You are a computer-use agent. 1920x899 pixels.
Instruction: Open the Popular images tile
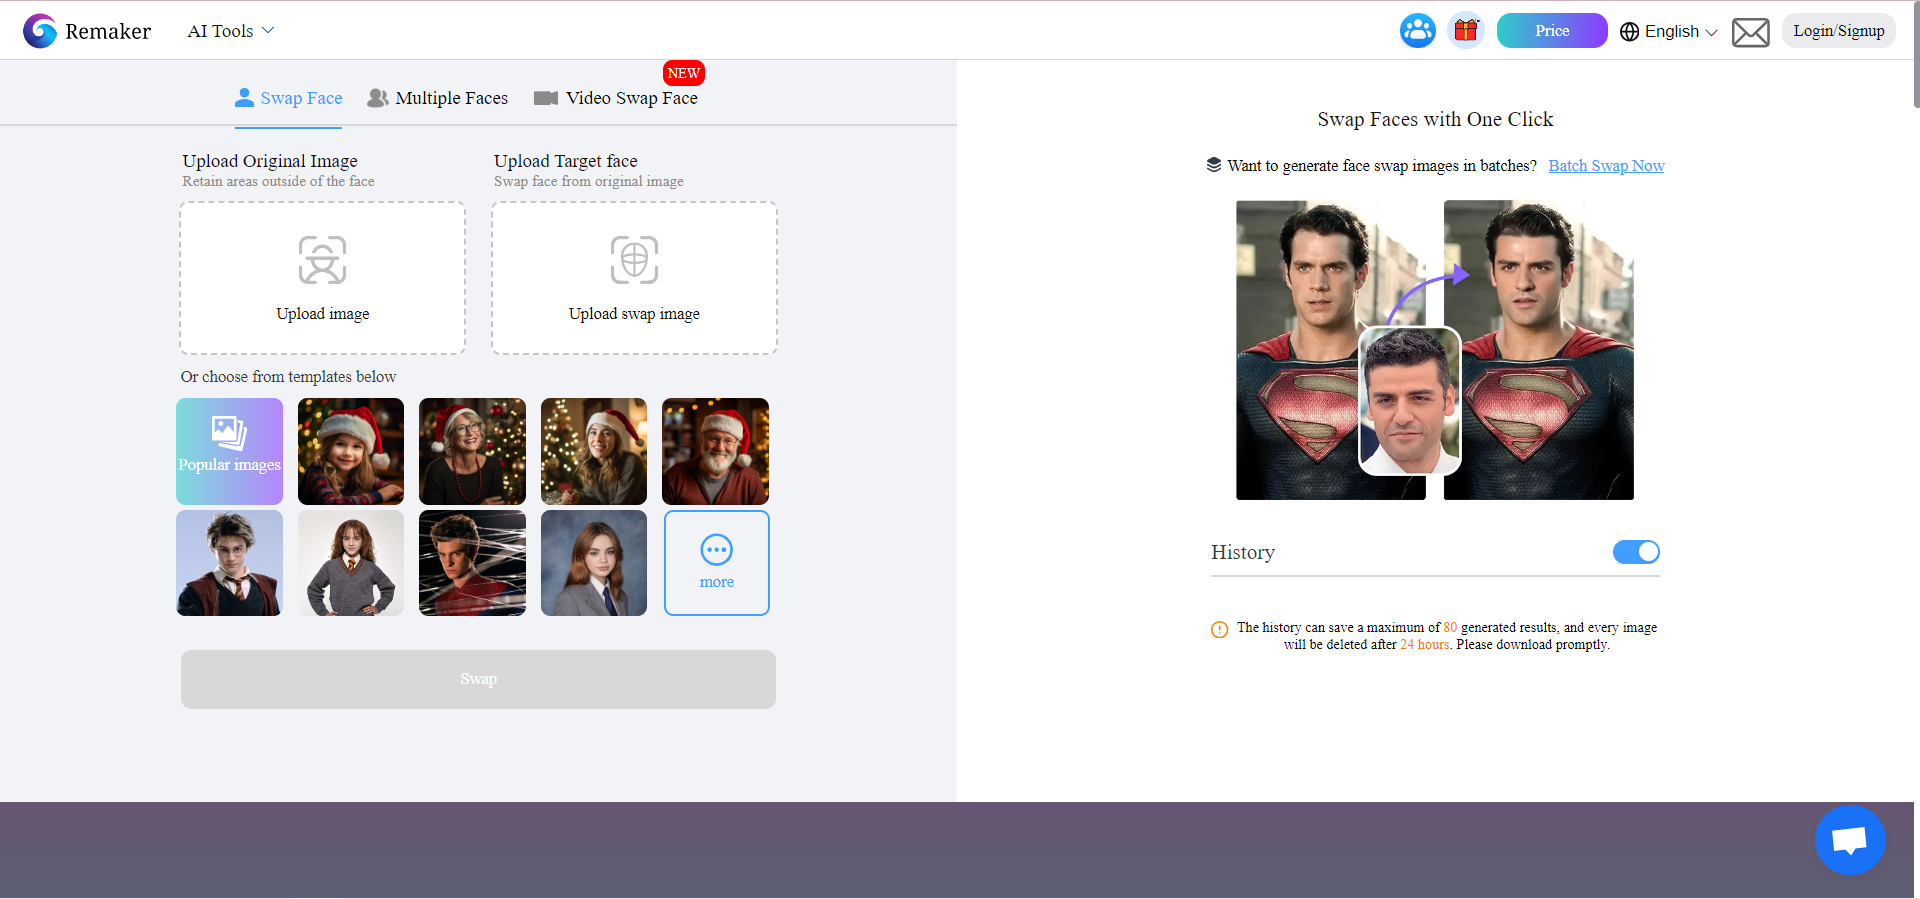229,451
